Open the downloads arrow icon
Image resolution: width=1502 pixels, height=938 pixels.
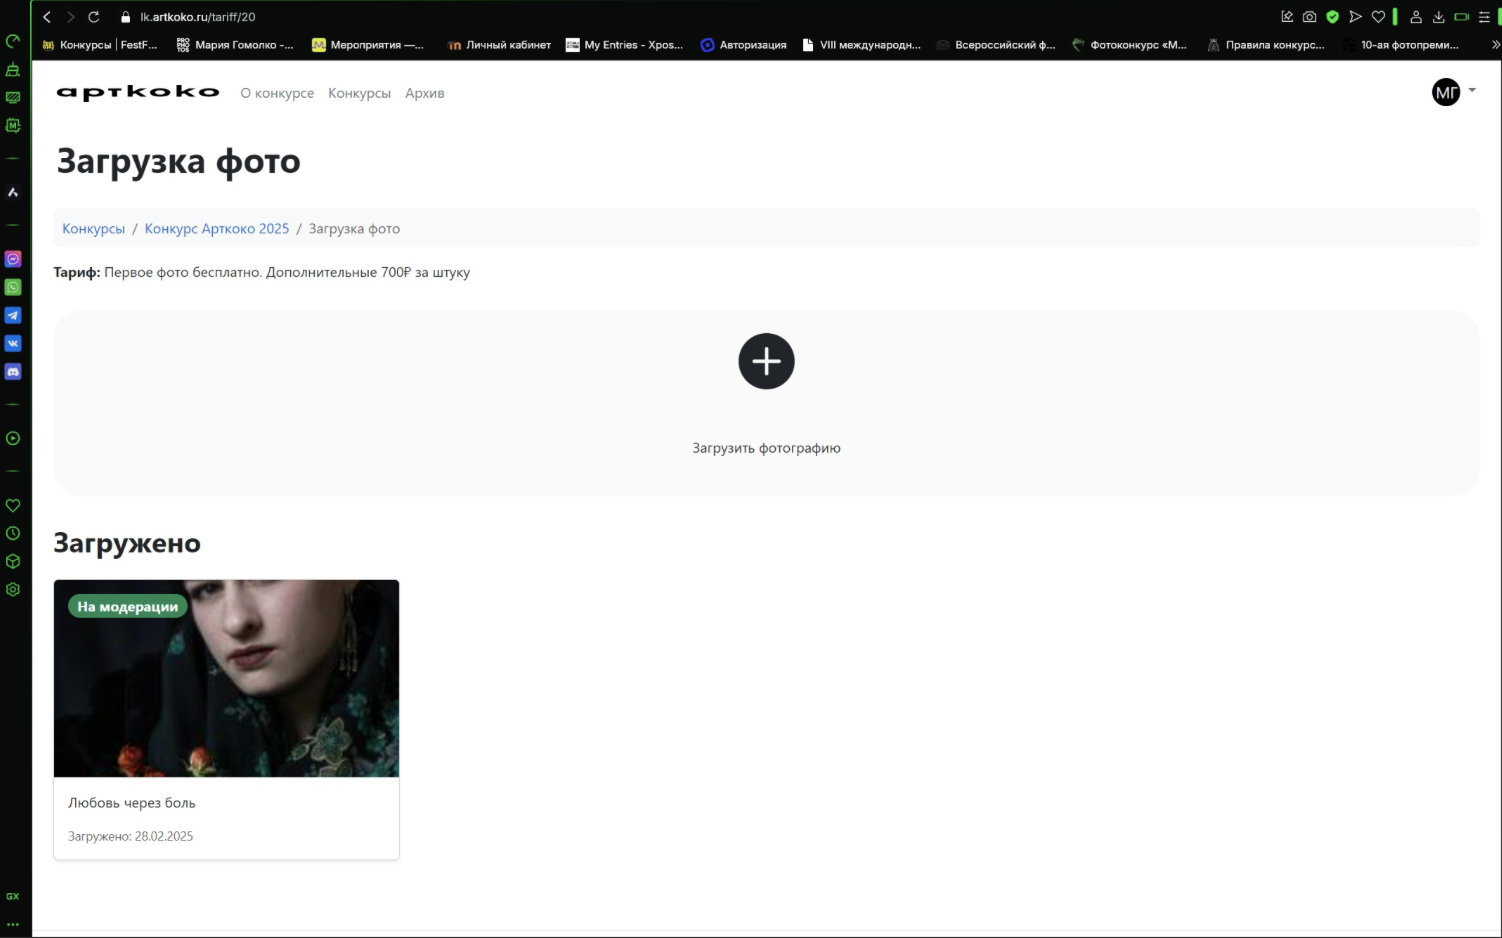click(1438, 17)
